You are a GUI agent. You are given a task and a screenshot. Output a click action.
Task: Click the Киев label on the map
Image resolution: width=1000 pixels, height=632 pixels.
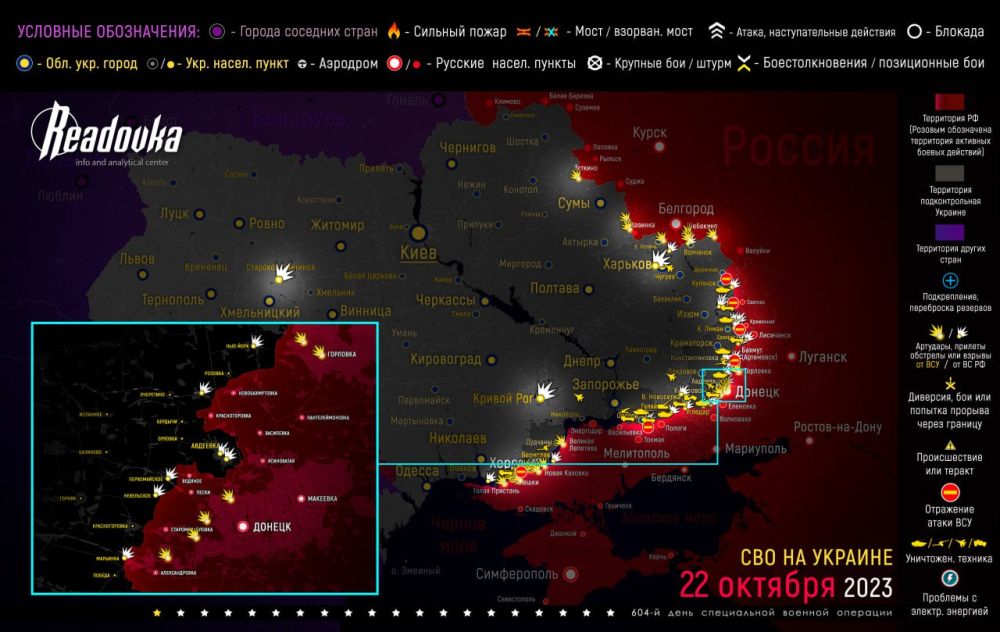417,252
